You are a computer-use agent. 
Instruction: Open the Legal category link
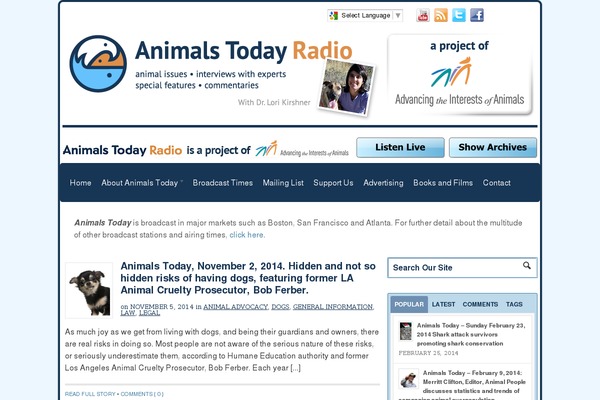(x=149, y=313)
